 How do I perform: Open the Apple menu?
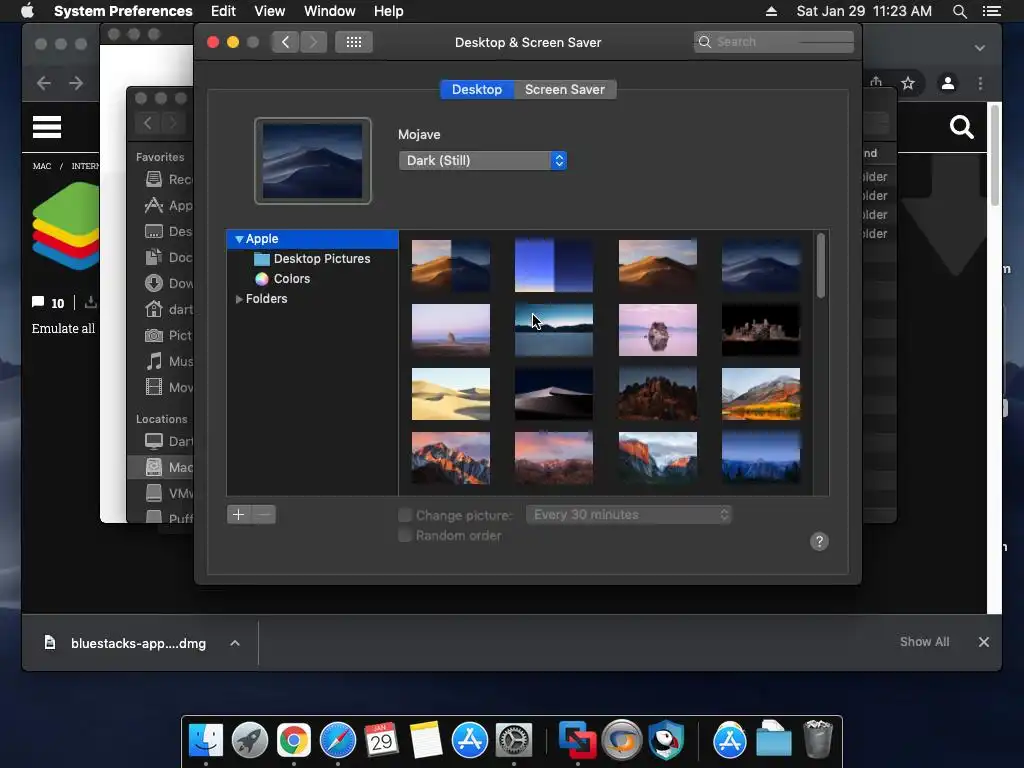point(27,11)
